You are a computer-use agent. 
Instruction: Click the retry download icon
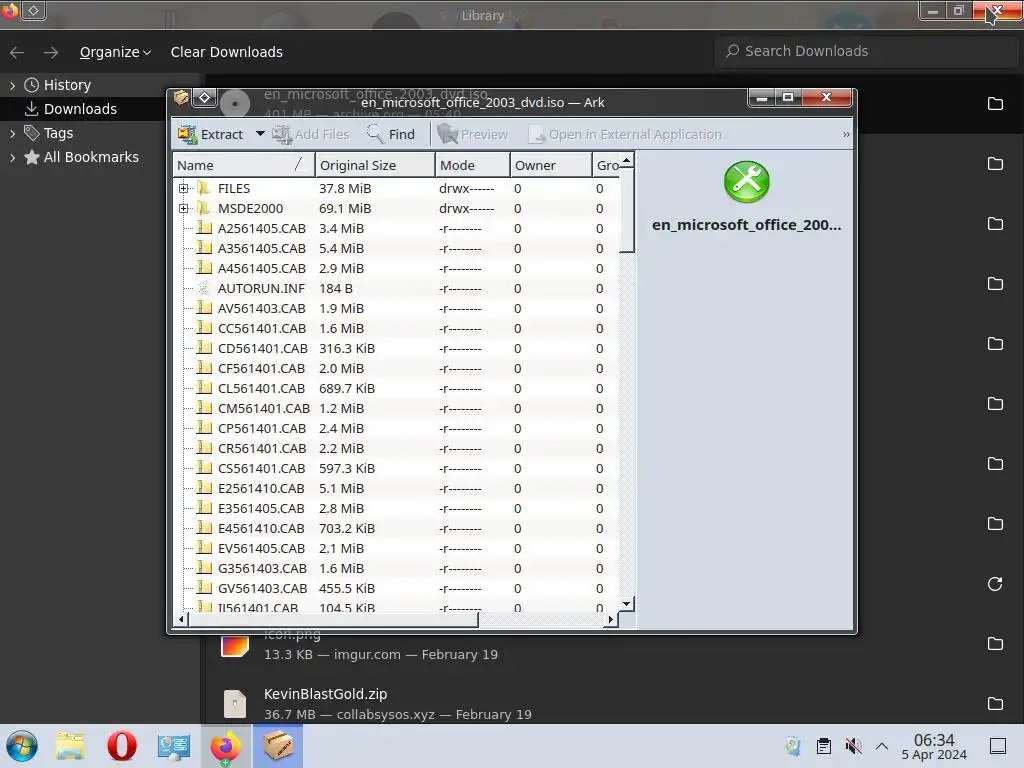pos(995,584)
